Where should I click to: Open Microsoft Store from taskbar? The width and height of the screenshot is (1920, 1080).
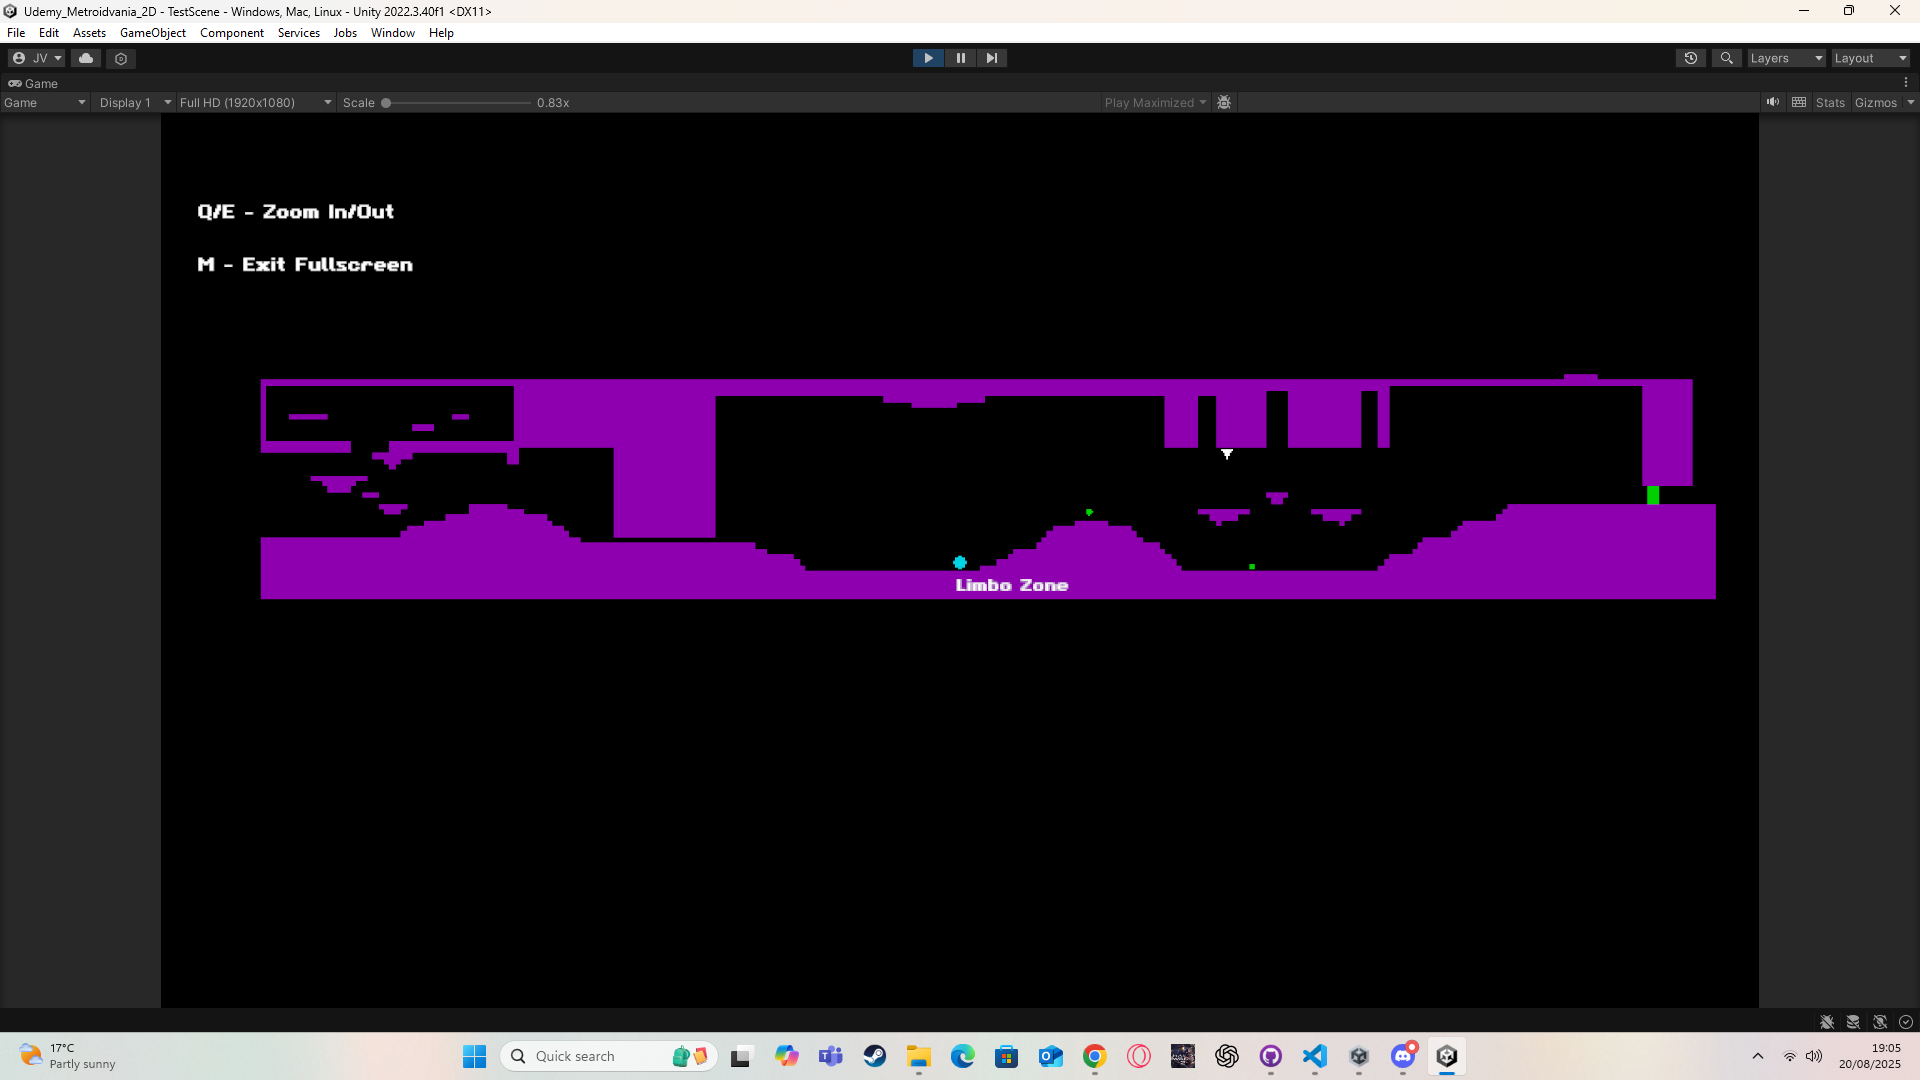pos(1007,1056)
